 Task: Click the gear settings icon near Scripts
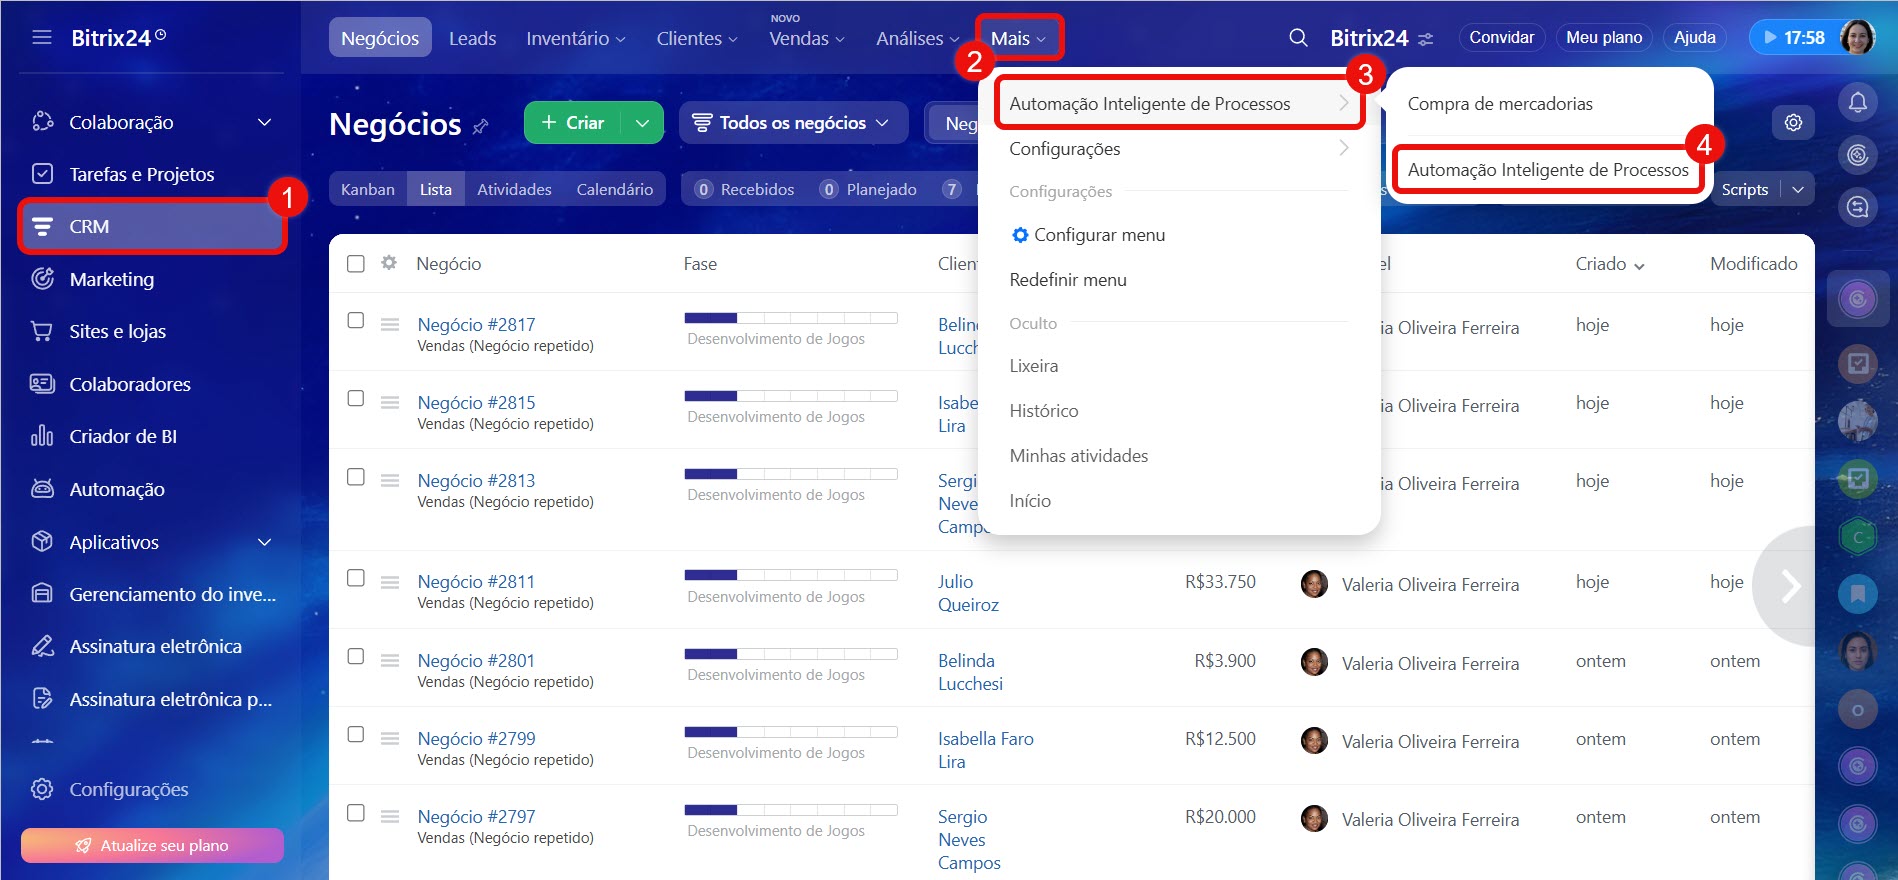[x=1793, y=122]
